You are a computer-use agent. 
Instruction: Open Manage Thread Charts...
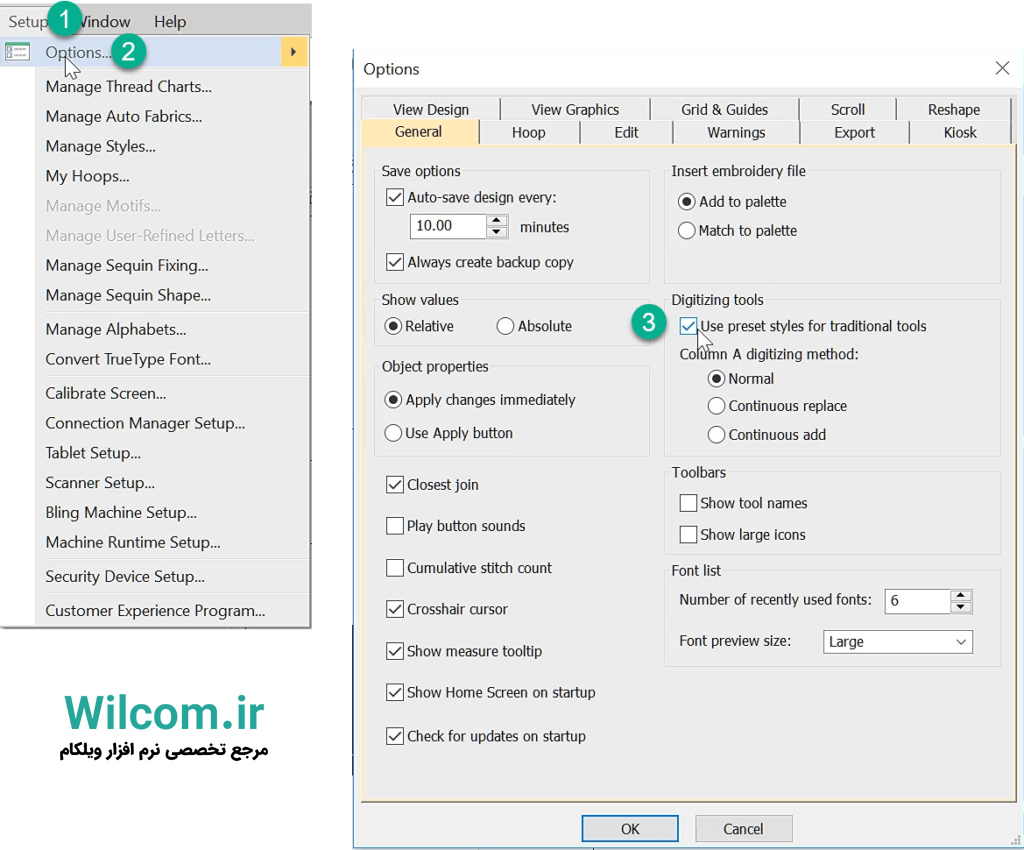point(129,86)
